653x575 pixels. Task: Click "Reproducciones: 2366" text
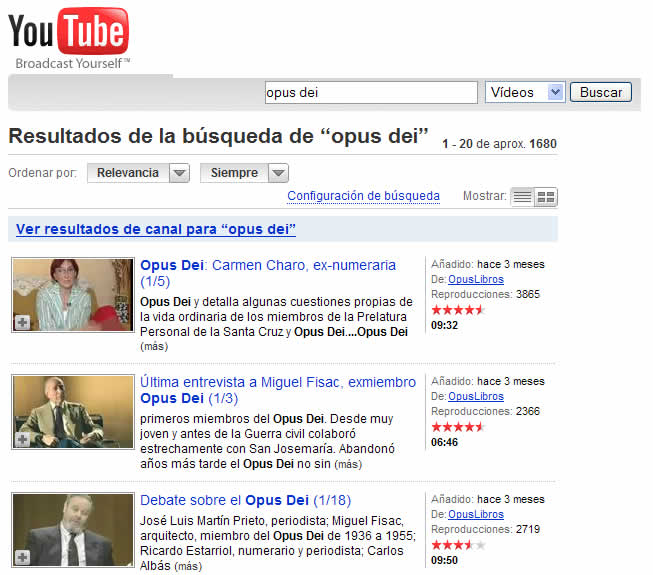click(x=486, y=411)
